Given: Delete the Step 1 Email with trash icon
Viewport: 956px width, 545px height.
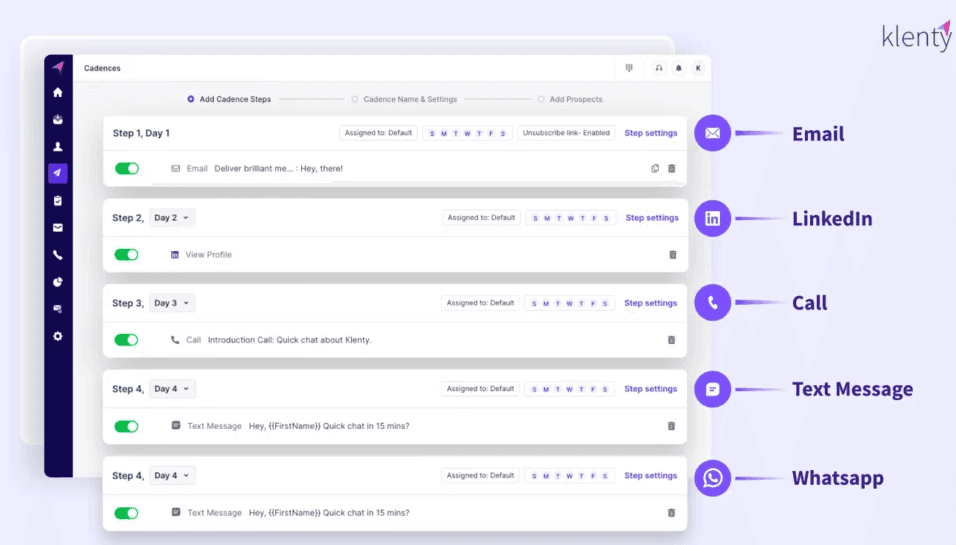Looking at the screenshot, I should (x=672, y=168).
